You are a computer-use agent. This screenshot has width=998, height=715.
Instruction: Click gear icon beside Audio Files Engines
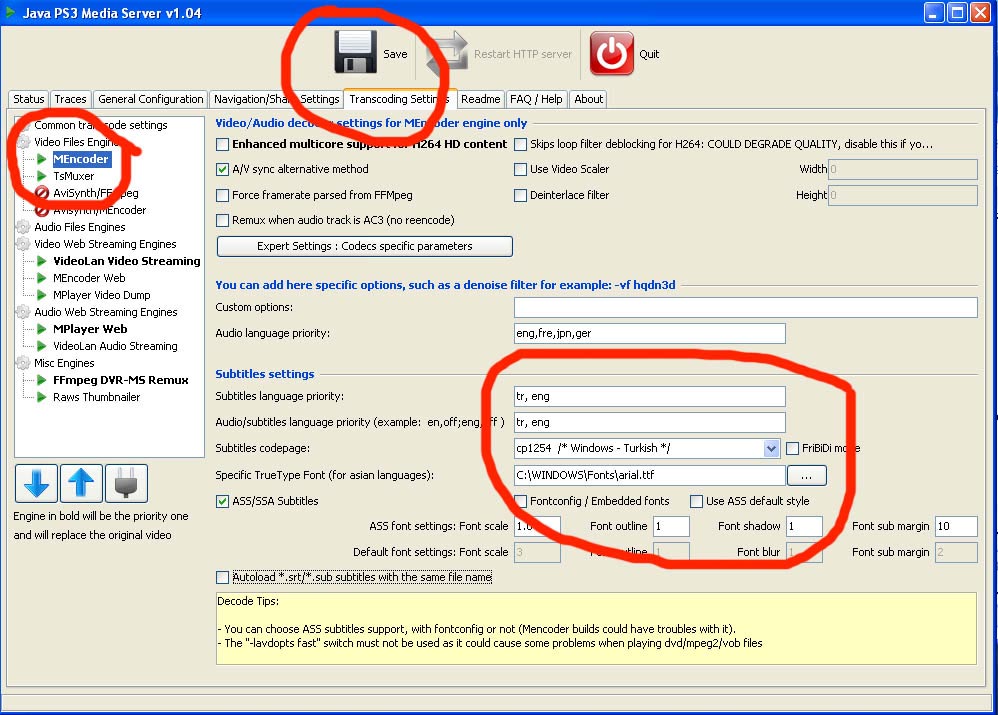(x=24, y=227)
